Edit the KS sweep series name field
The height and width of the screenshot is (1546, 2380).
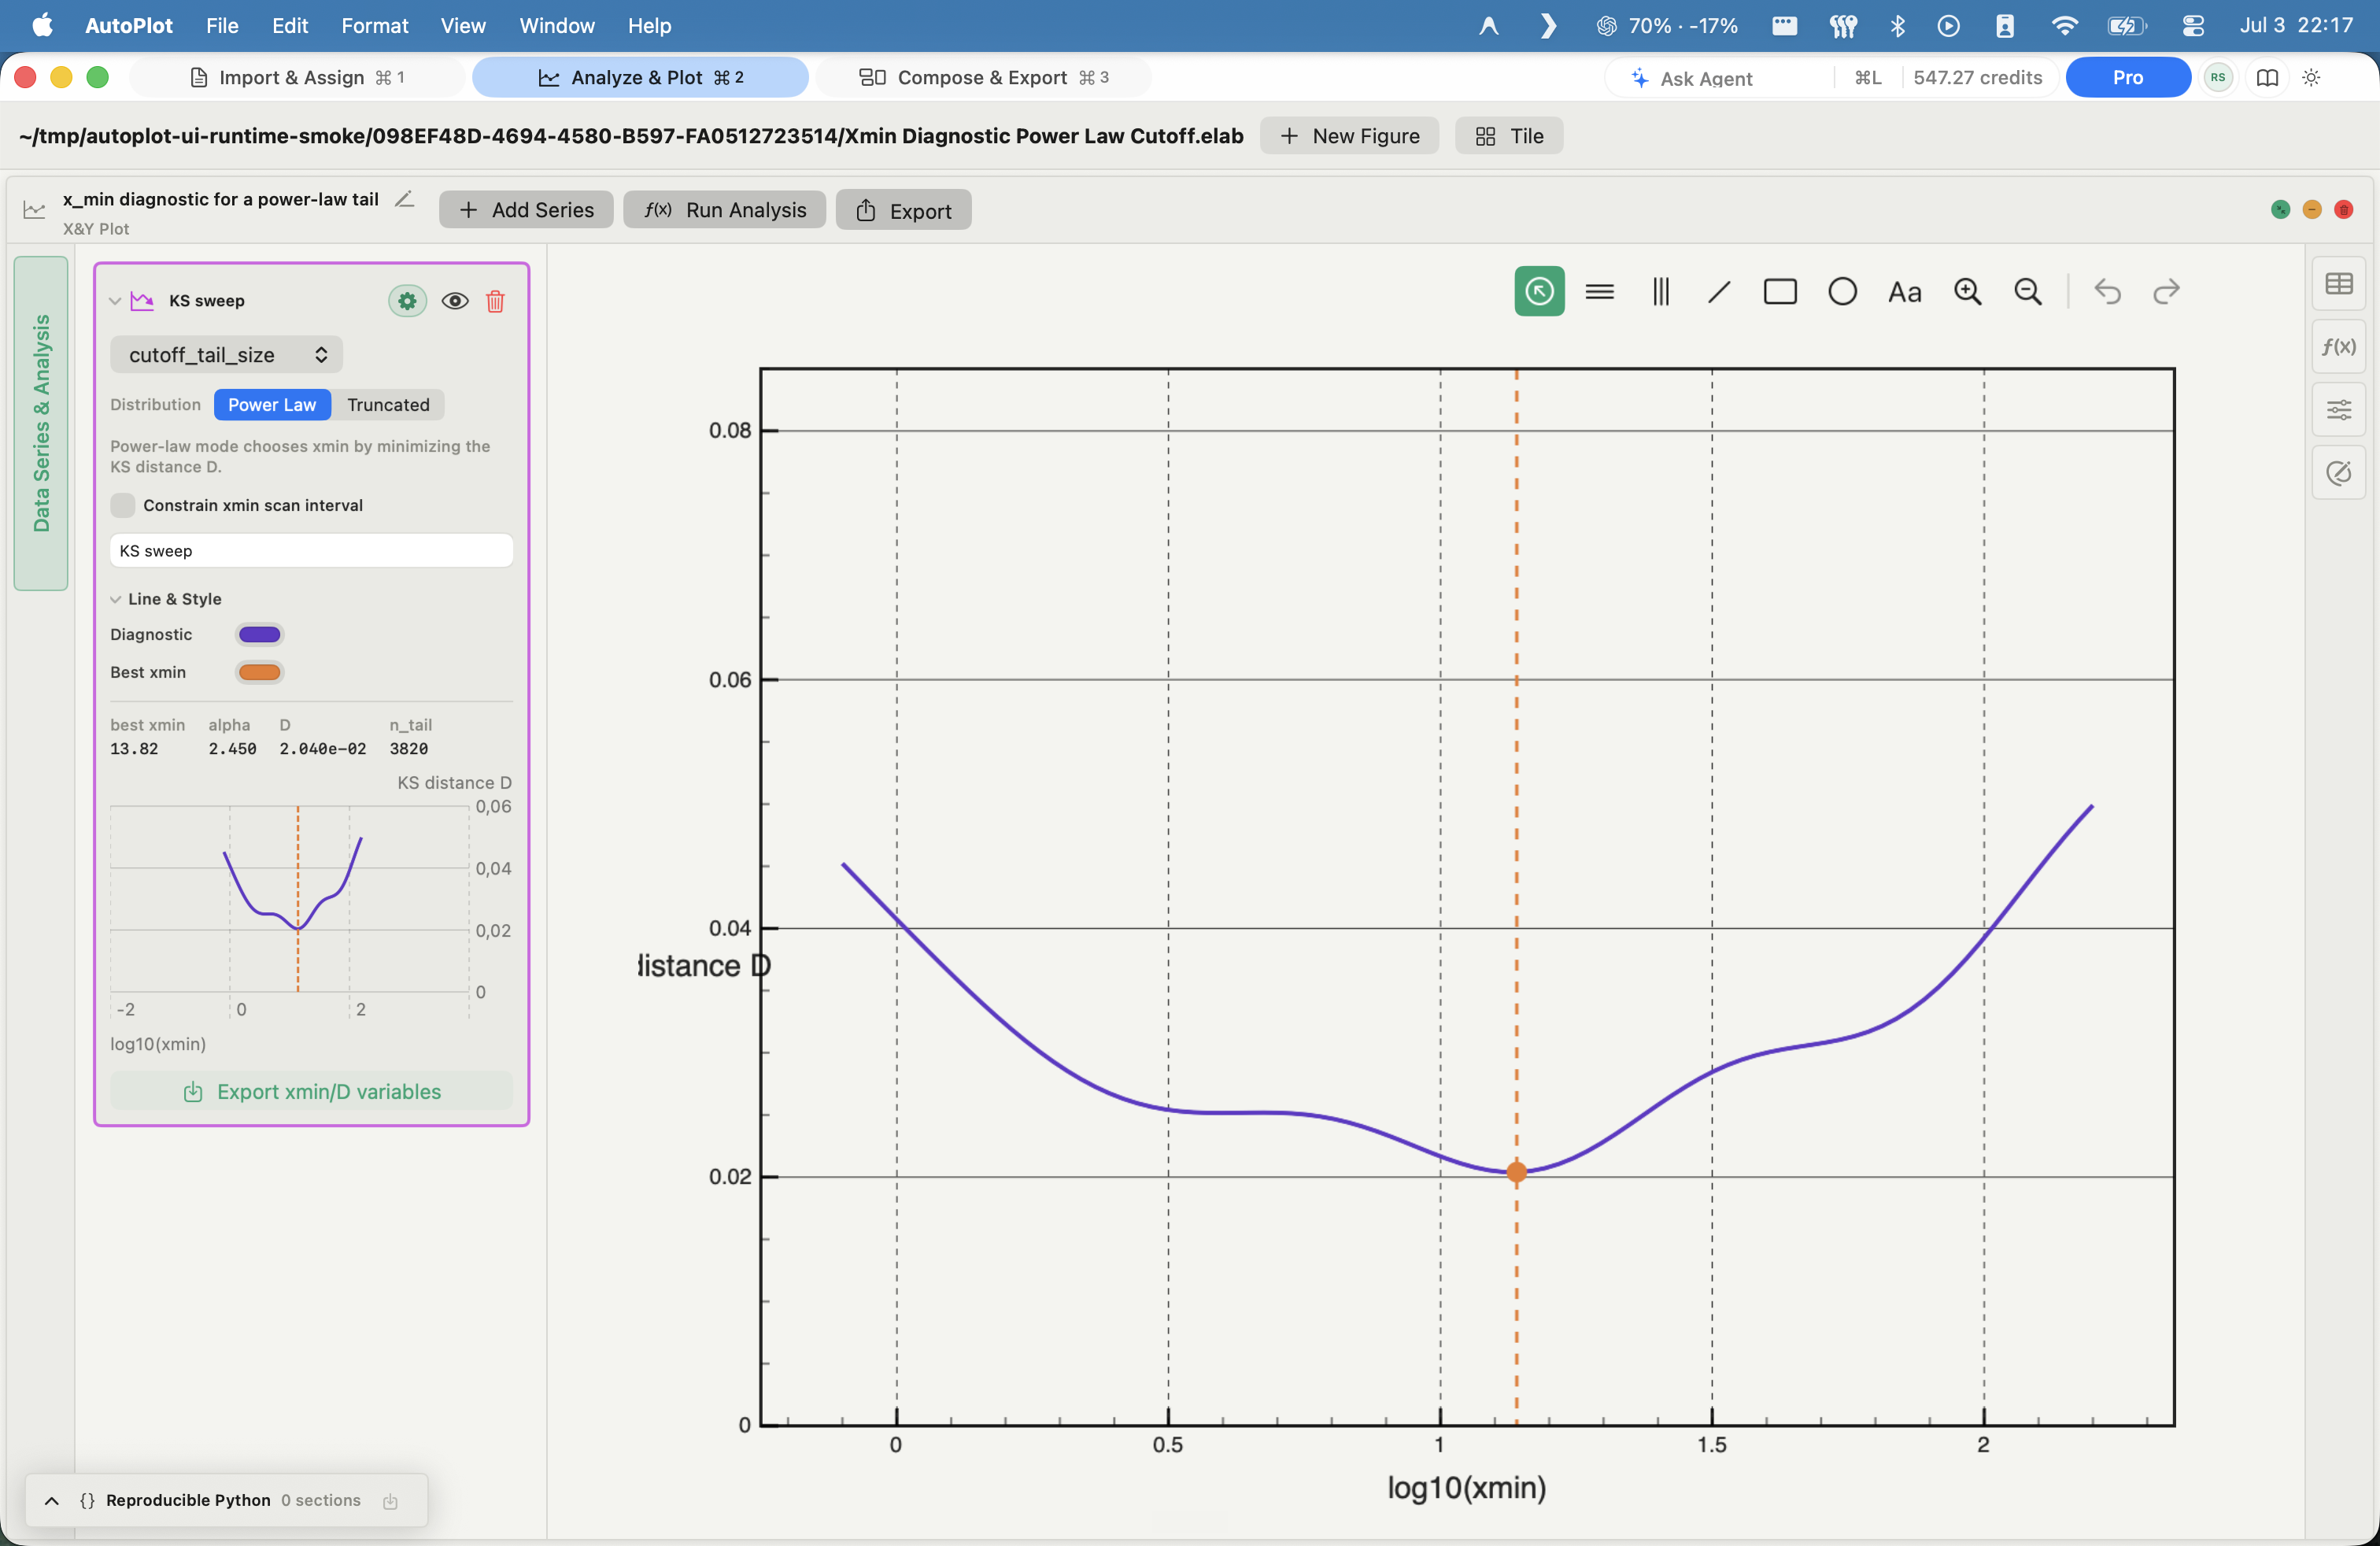pyautogui.click(x=311, y=550)
